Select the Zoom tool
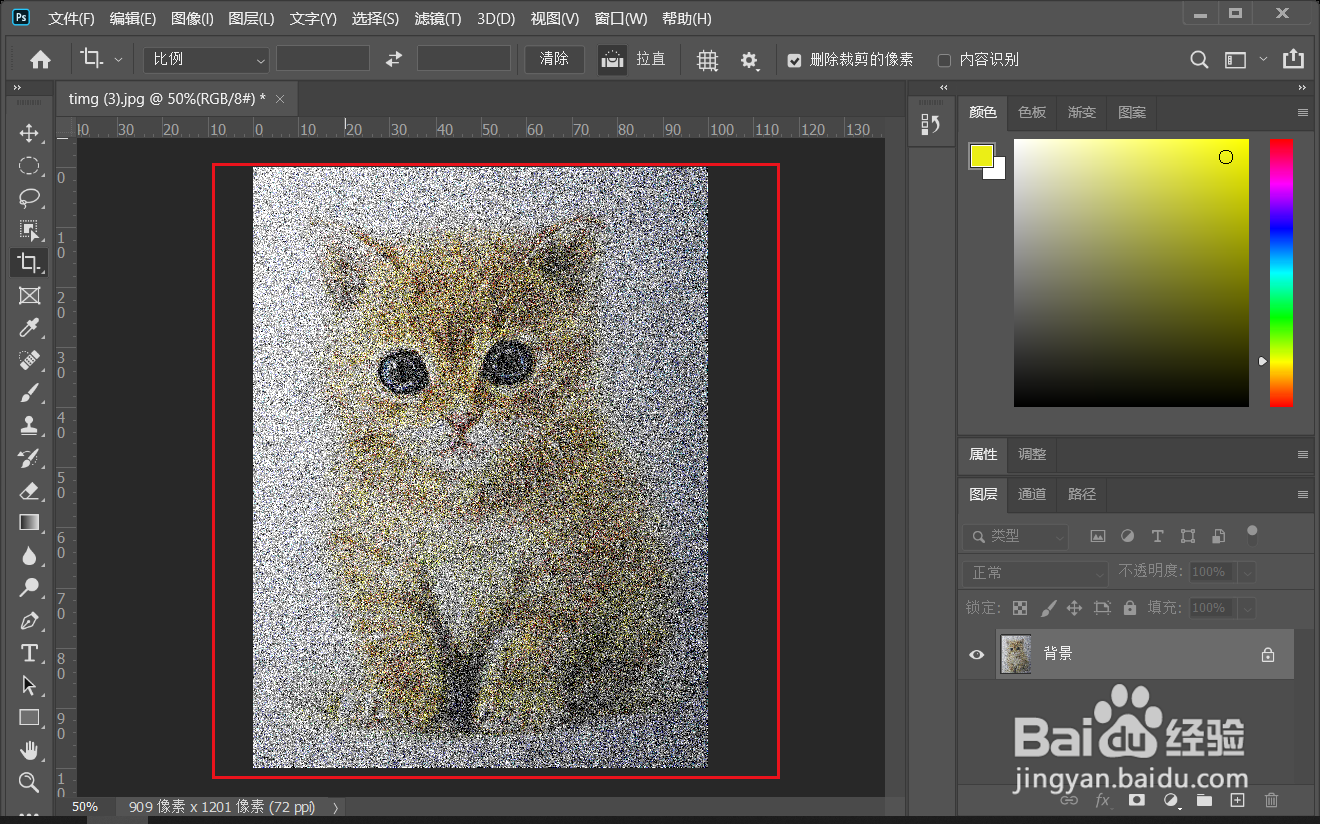Viewport: 1320px width, 824px height. pos(29,782)
